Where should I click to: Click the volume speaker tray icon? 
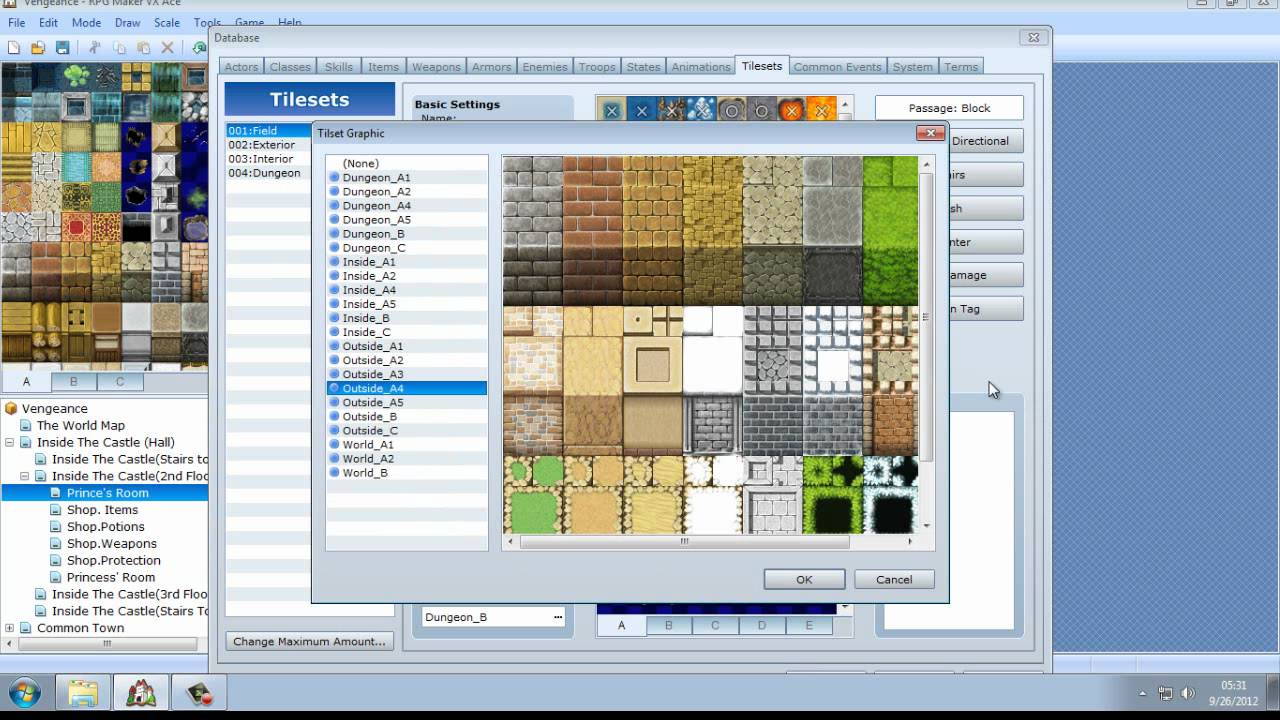(x=1188, y=693)
